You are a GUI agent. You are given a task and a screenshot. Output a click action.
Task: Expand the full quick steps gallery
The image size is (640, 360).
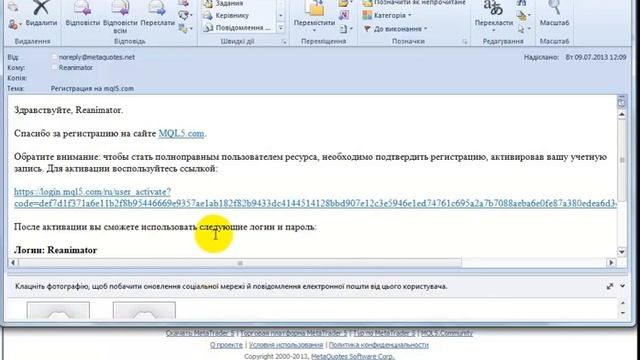tap(281, 28)
